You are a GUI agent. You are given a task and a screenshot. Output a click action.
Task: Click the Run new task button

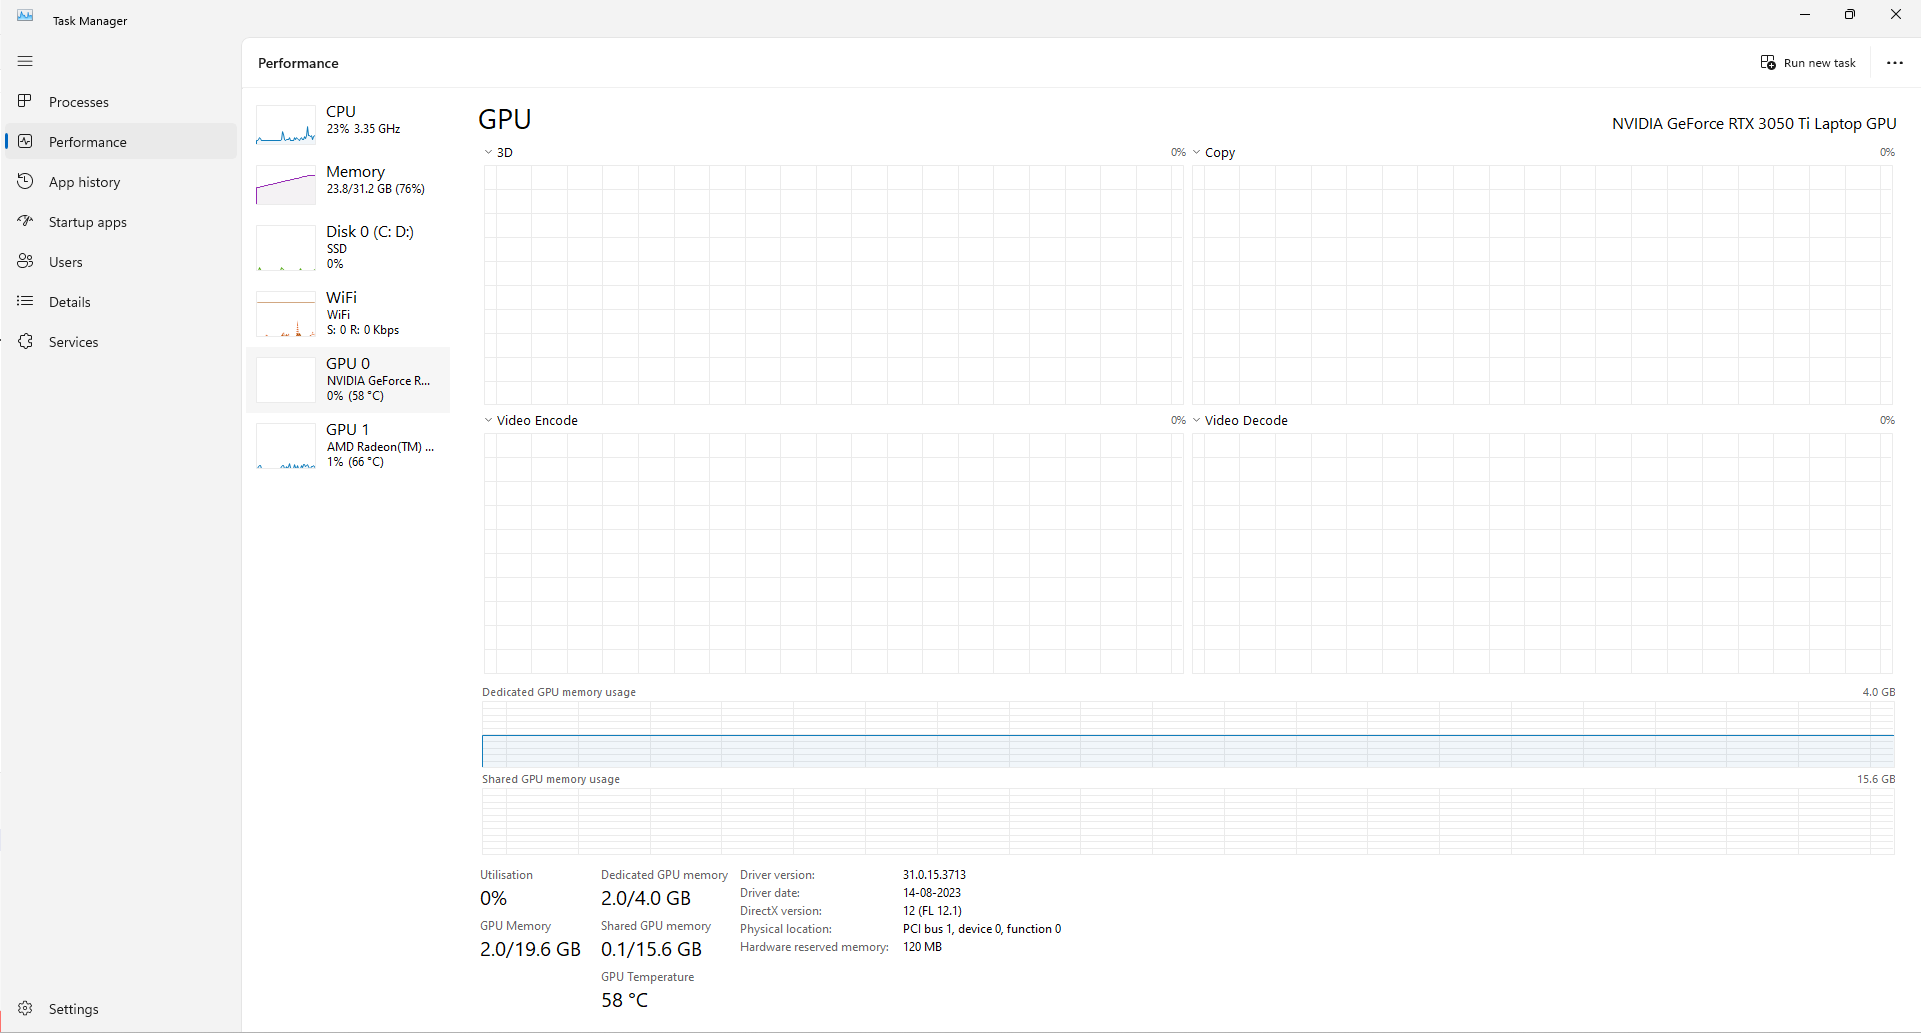tap(1808, 62)
